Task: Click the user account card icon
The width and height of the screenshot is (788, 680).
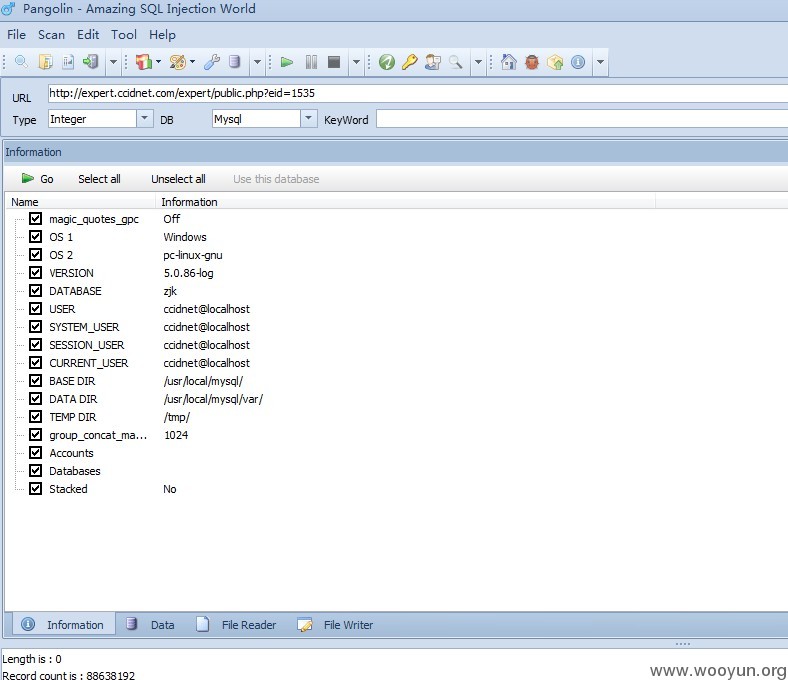Action: tap(433, 62)
